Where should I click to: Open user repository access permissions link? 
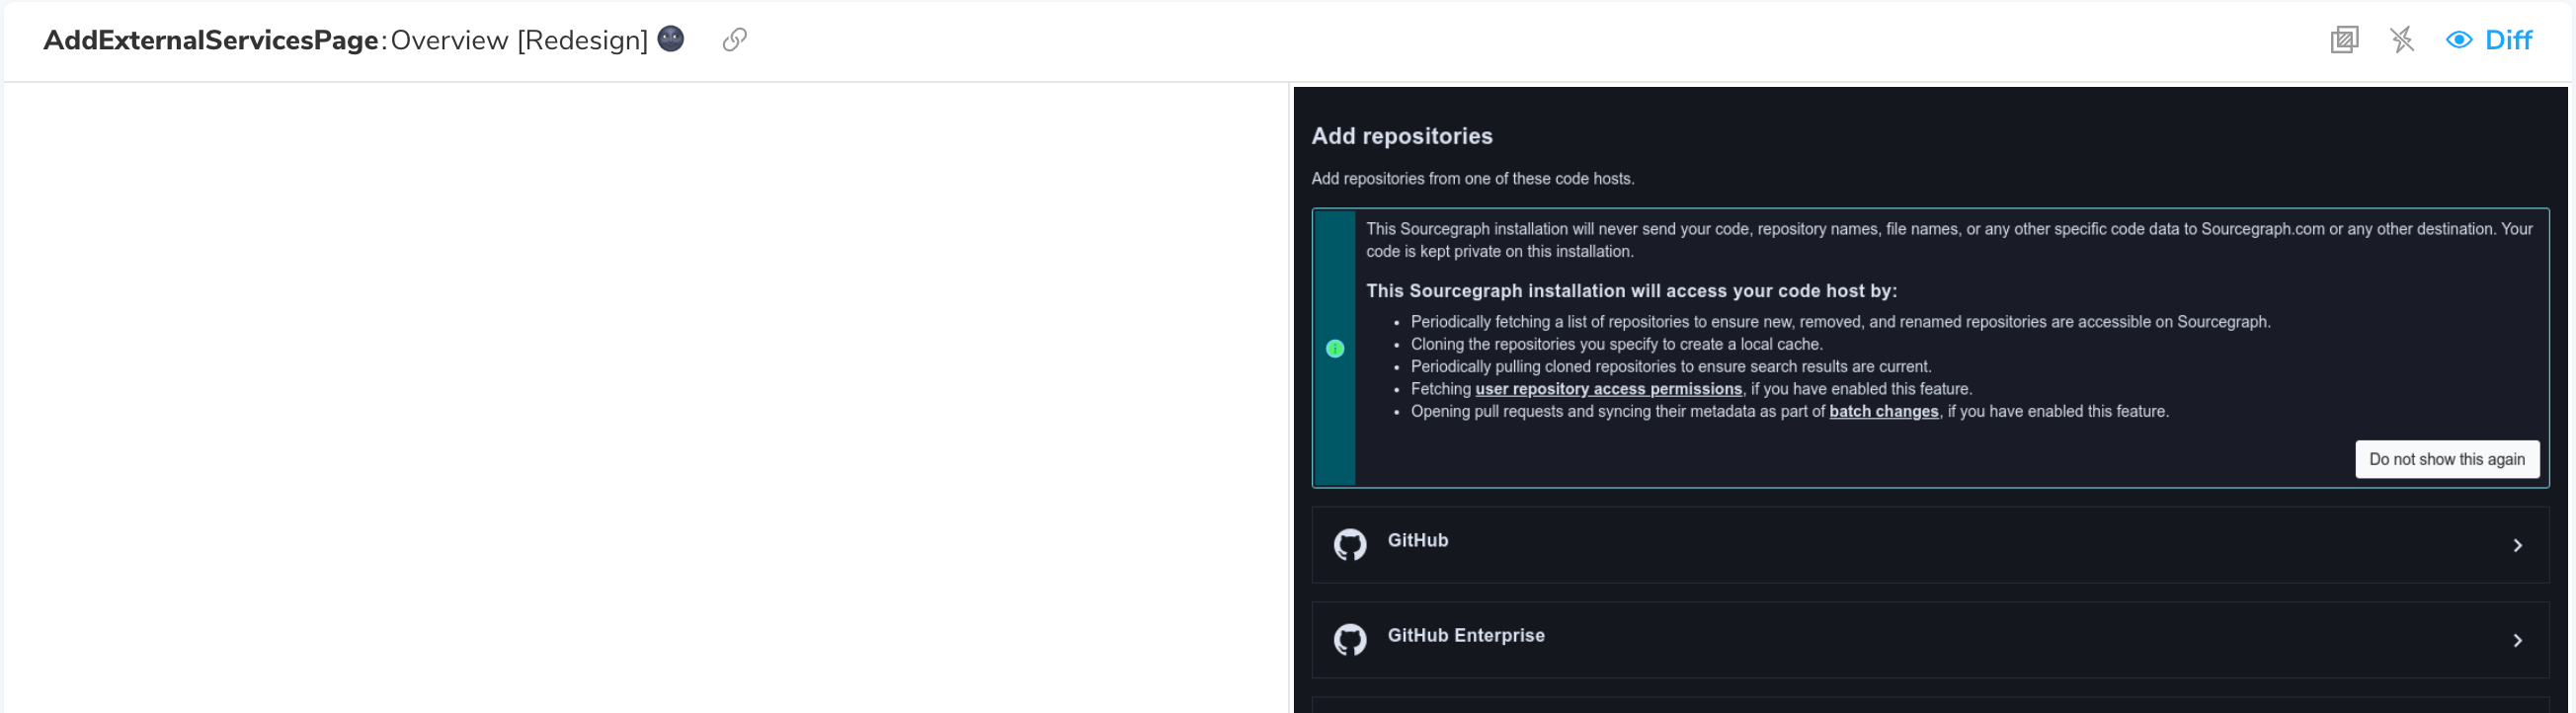pyautogui.click(x=1608, y=389)
